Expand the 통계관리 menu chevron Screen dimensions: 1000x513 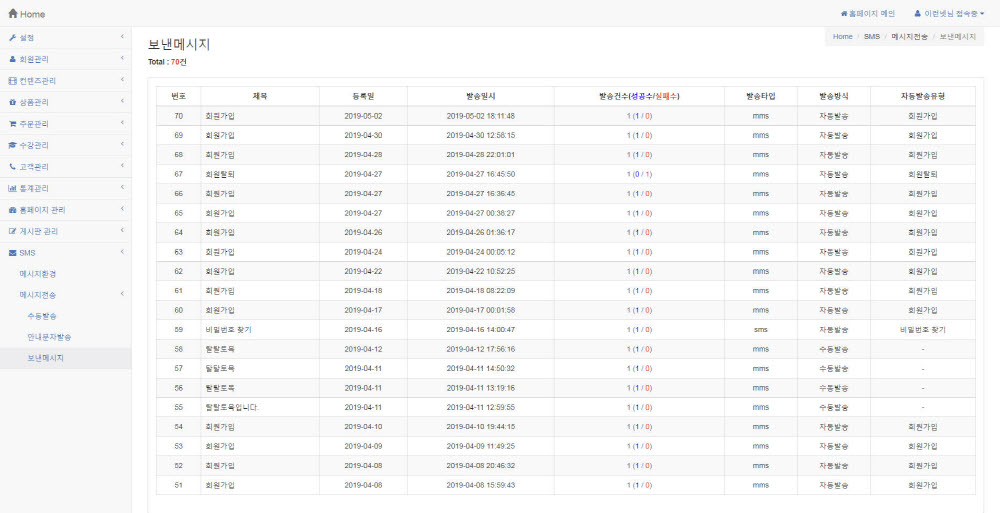pyautogui.click(x=122, y=188)
